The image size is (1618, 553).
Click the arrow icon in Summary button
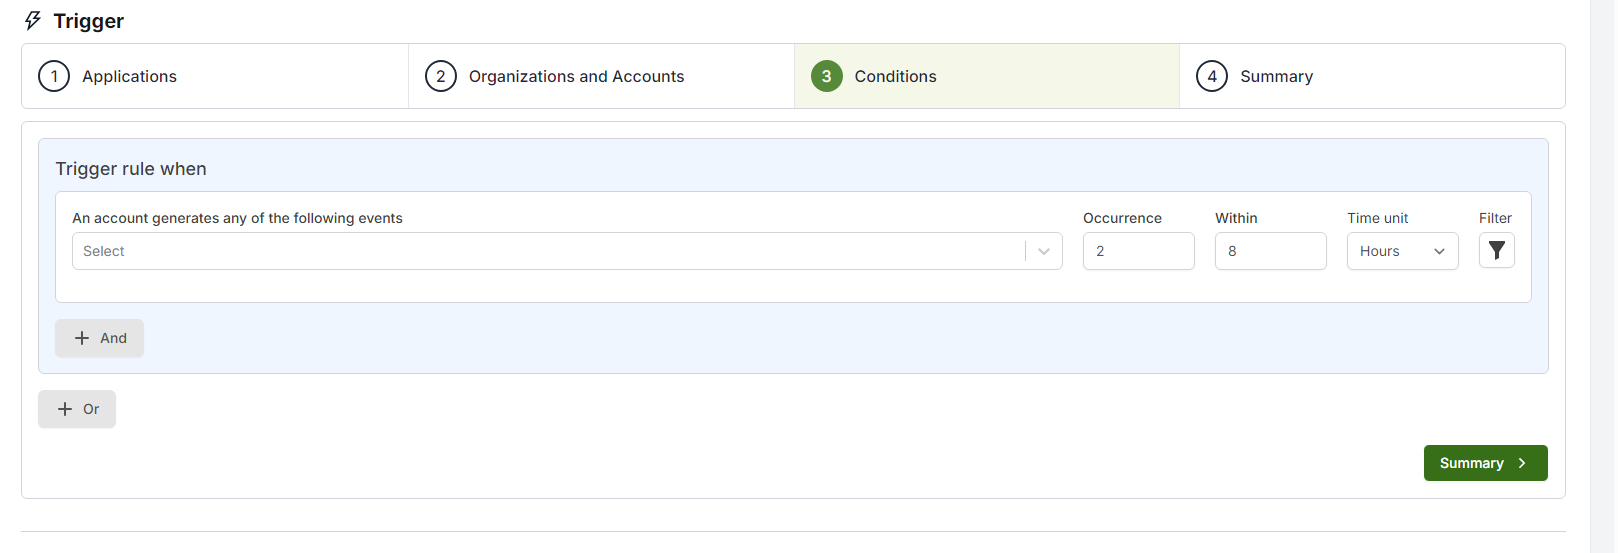(x=1522, y=463)
